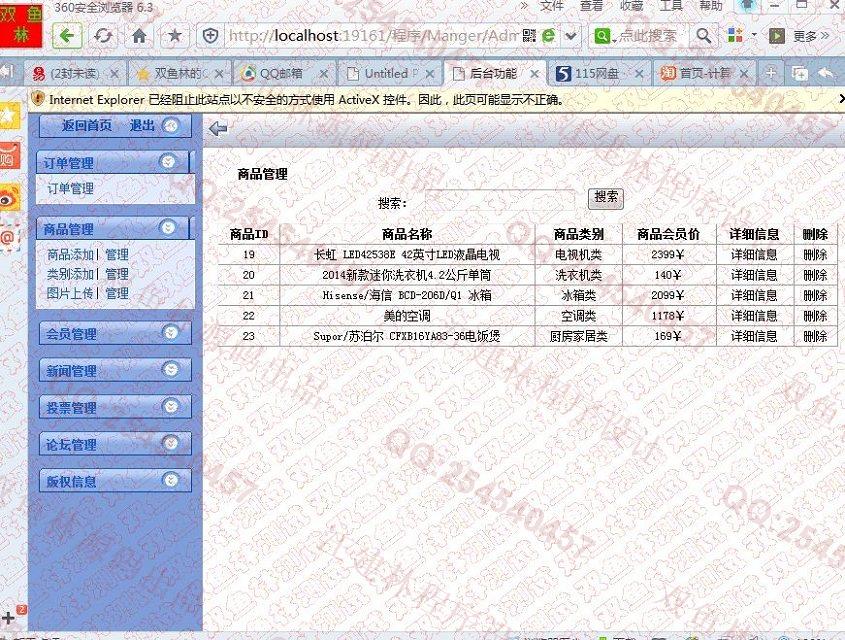Viewport: 845px width, 640px height.
Task: Click the product search input field
Action: (x=500, y=200)
